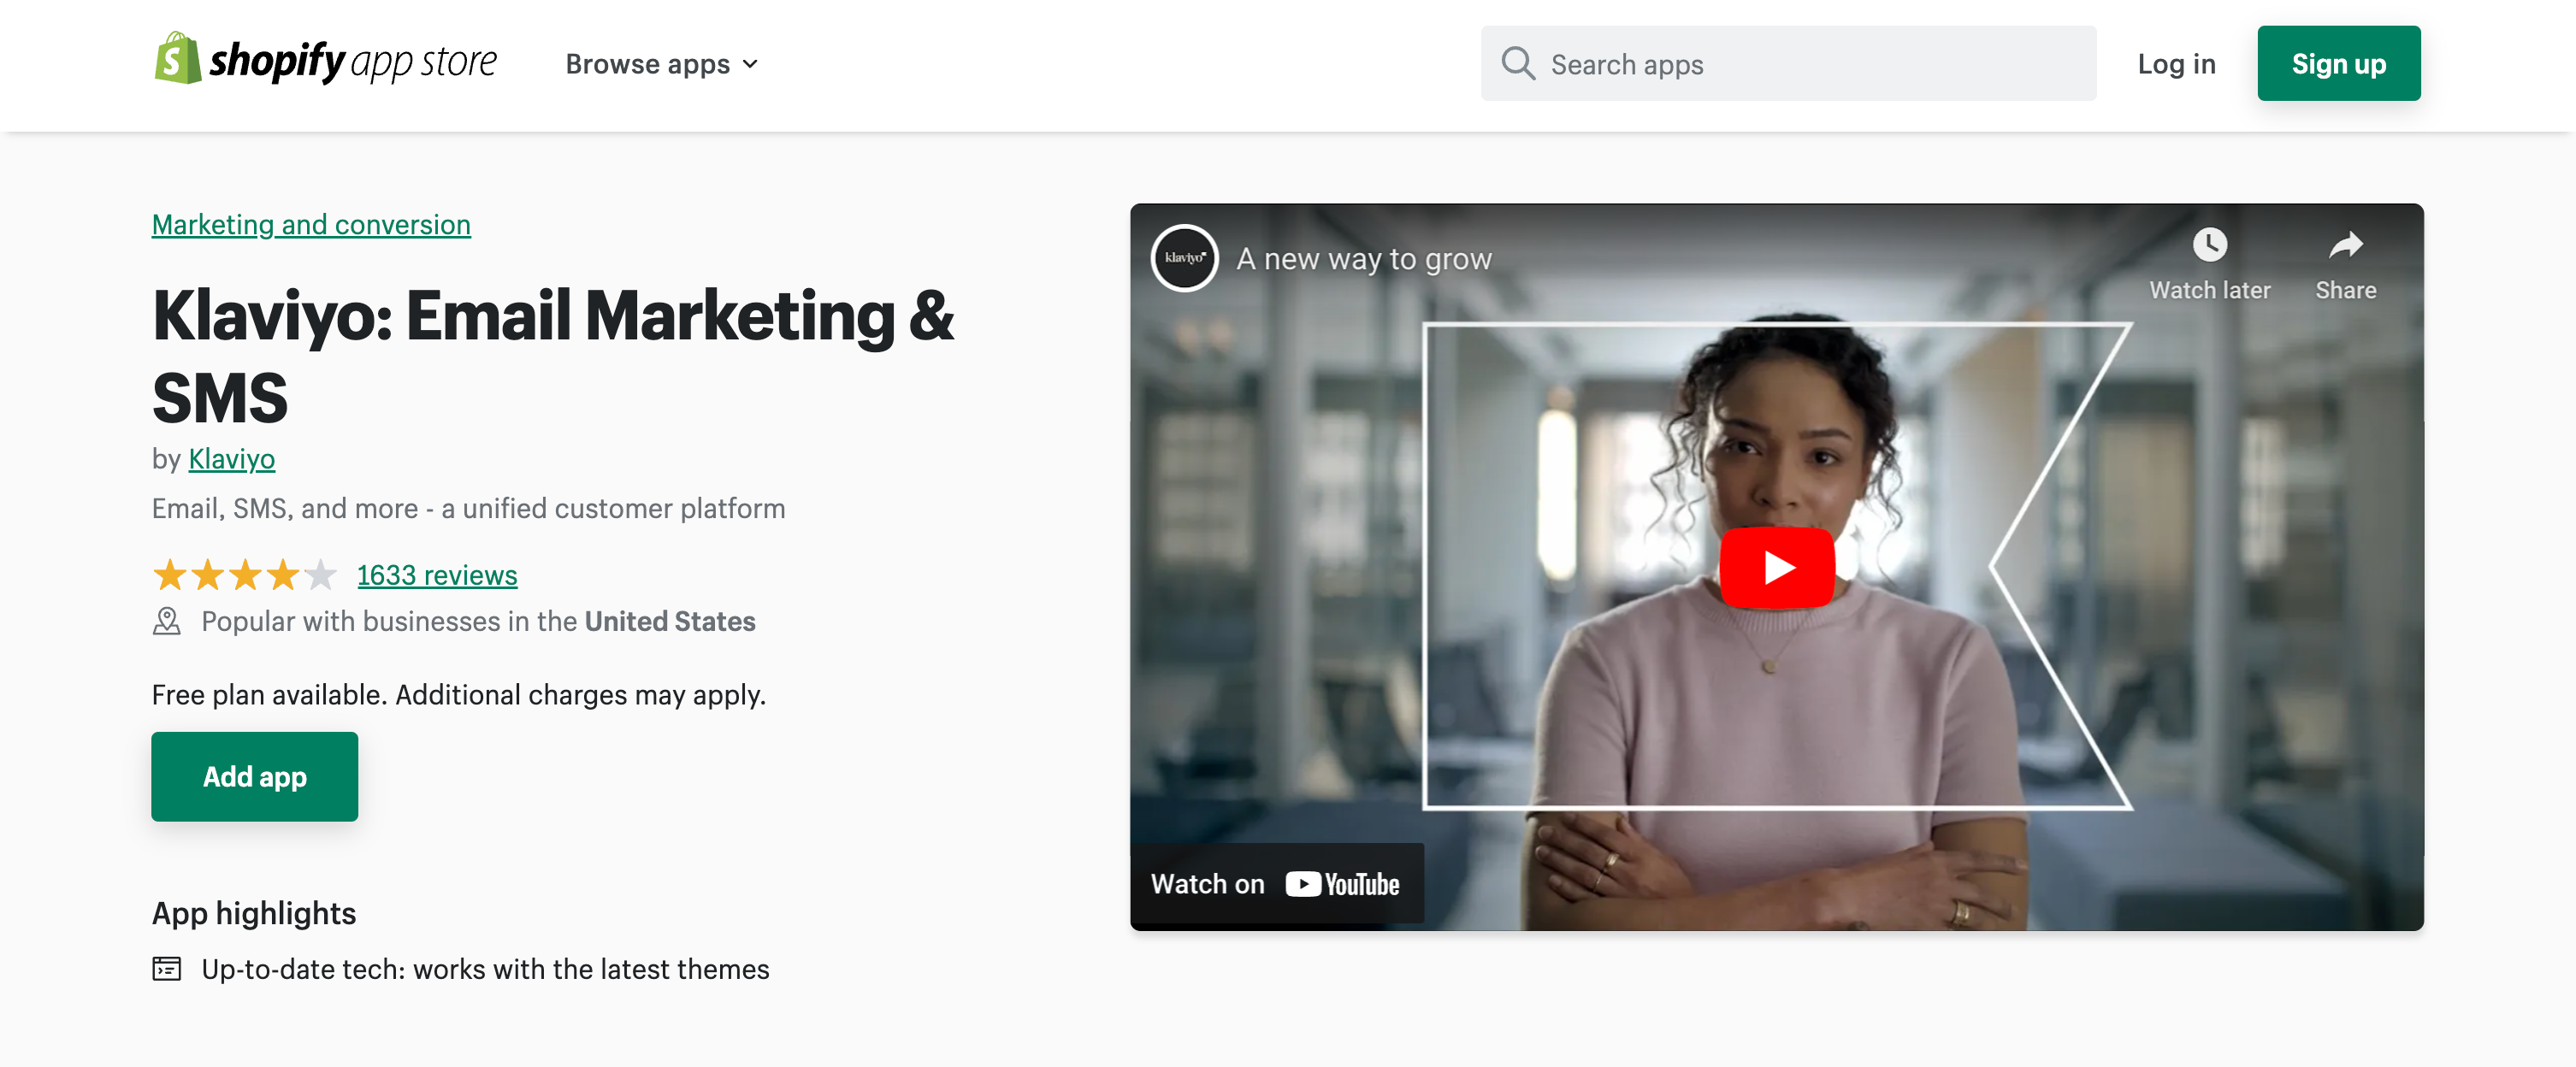Focus the Search apps field
This screenshot has height=1067, width=2576.
(1788, 64)
